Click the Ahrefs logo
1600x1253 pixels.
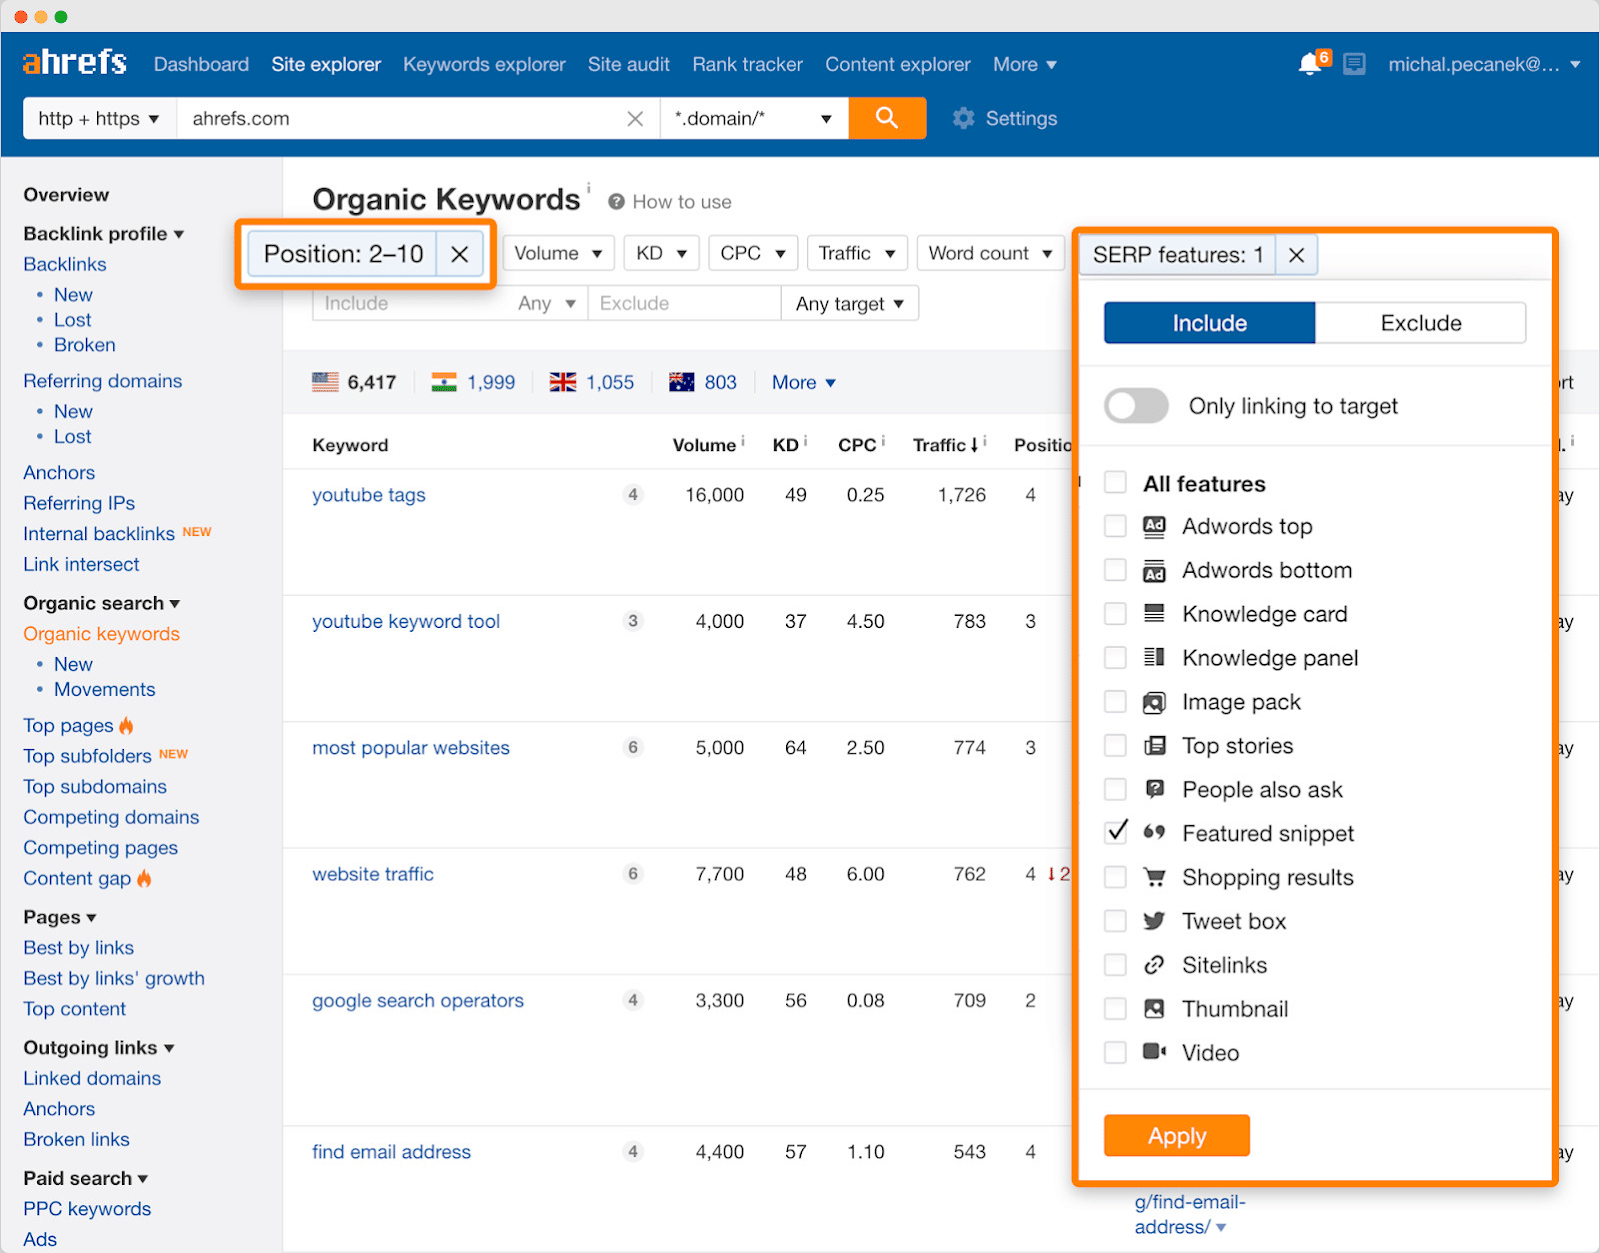[75, 63]
